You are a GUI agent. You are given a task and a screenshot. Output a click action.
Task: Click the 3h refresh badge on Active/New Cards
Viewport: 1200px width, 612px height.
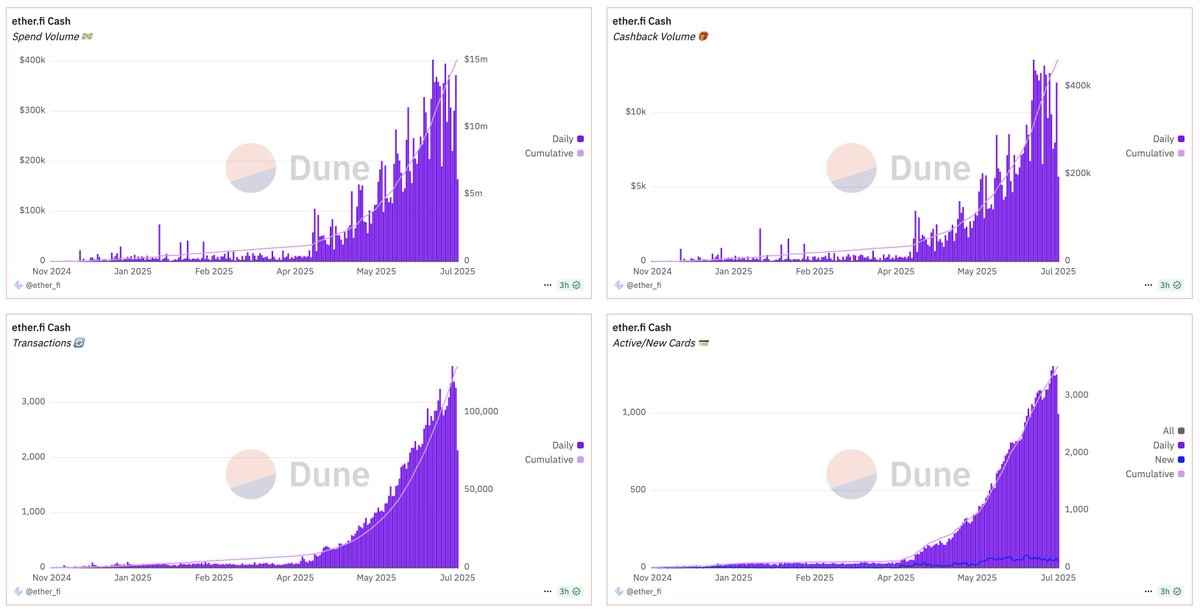tap(1170, 592)
